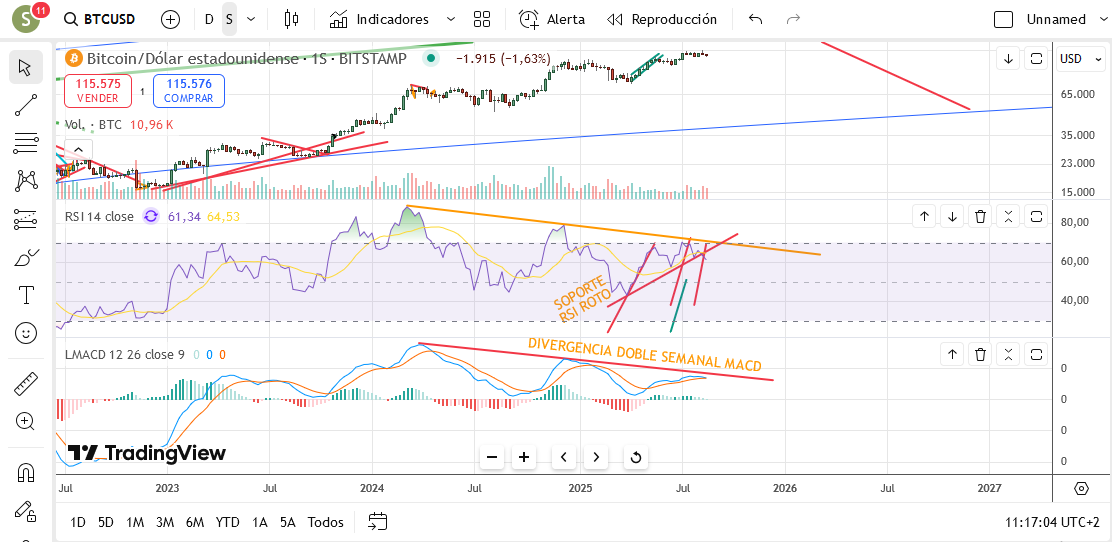Collapse the indicator legend arrow
The image size is (1112, 542).
tap(78, 150)
